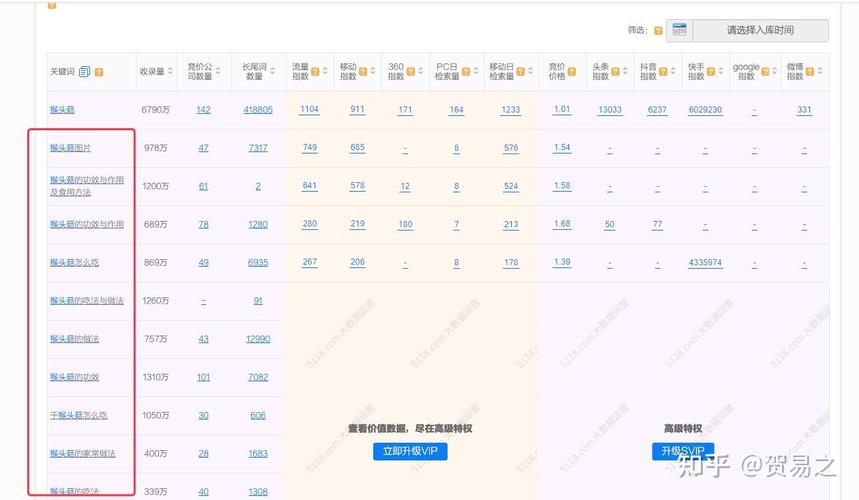Sort by 流量指数 using its arrows
The image size is (859, 500).
325,71
